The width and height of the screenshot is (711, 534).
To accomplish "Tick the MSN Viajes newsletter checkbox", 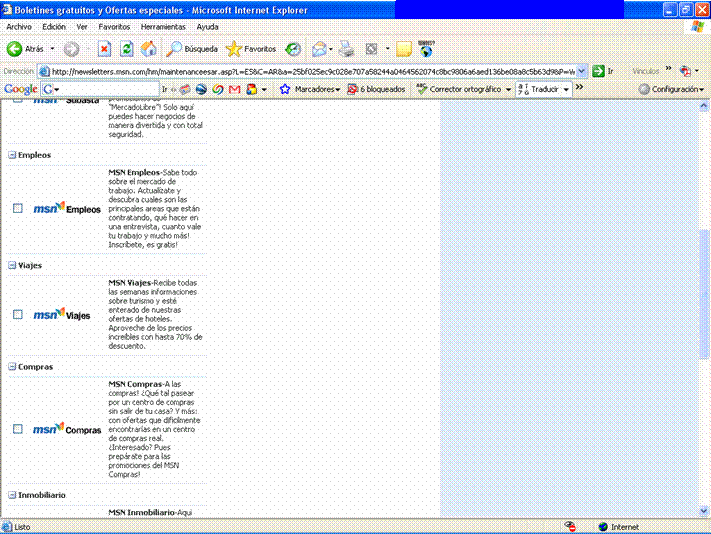I will pos(17,314).
